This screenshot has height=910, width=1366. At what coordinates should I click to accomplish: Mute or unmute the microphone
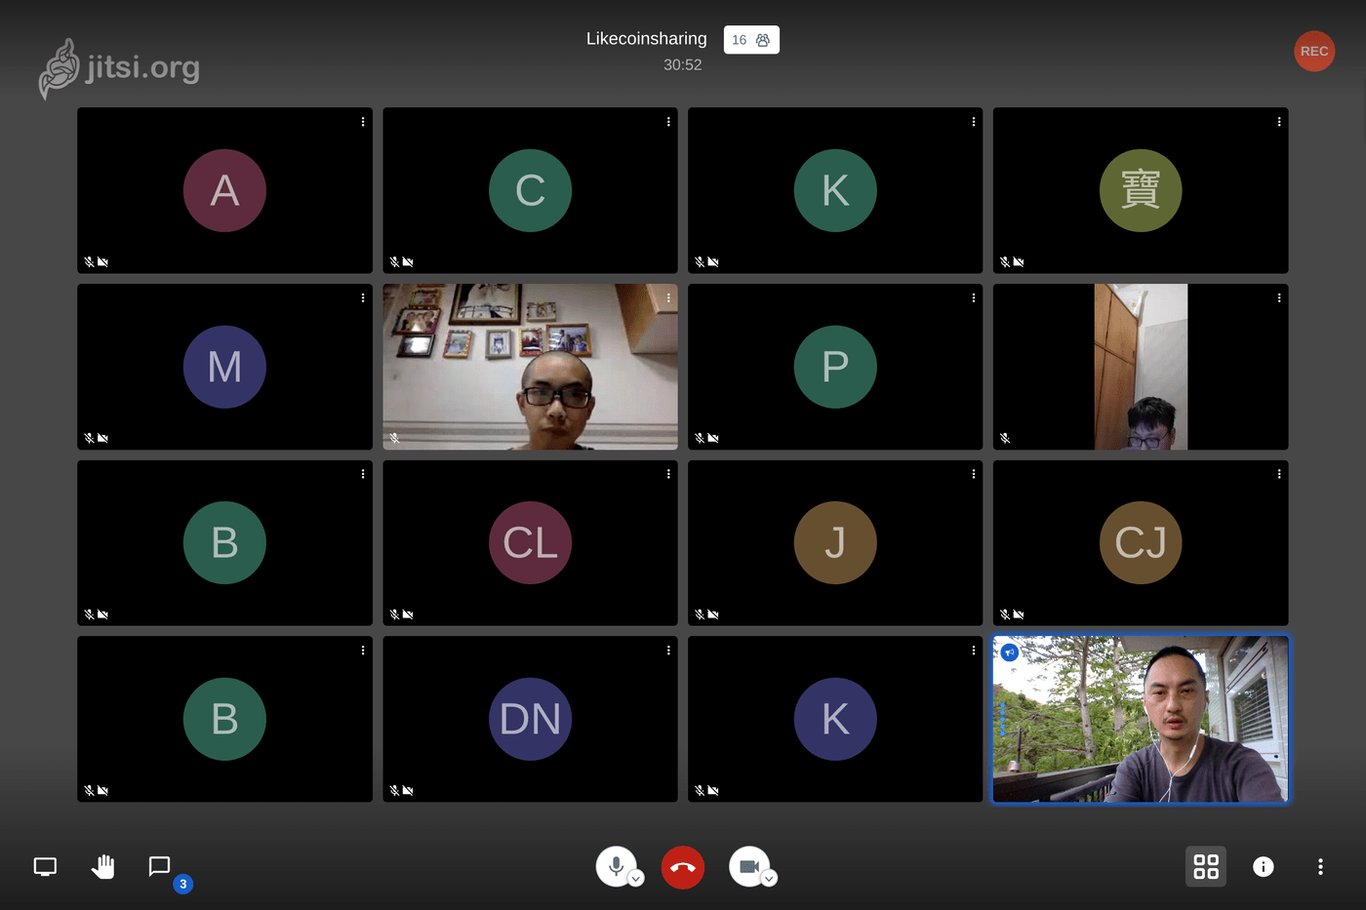[x=616, y=866]
